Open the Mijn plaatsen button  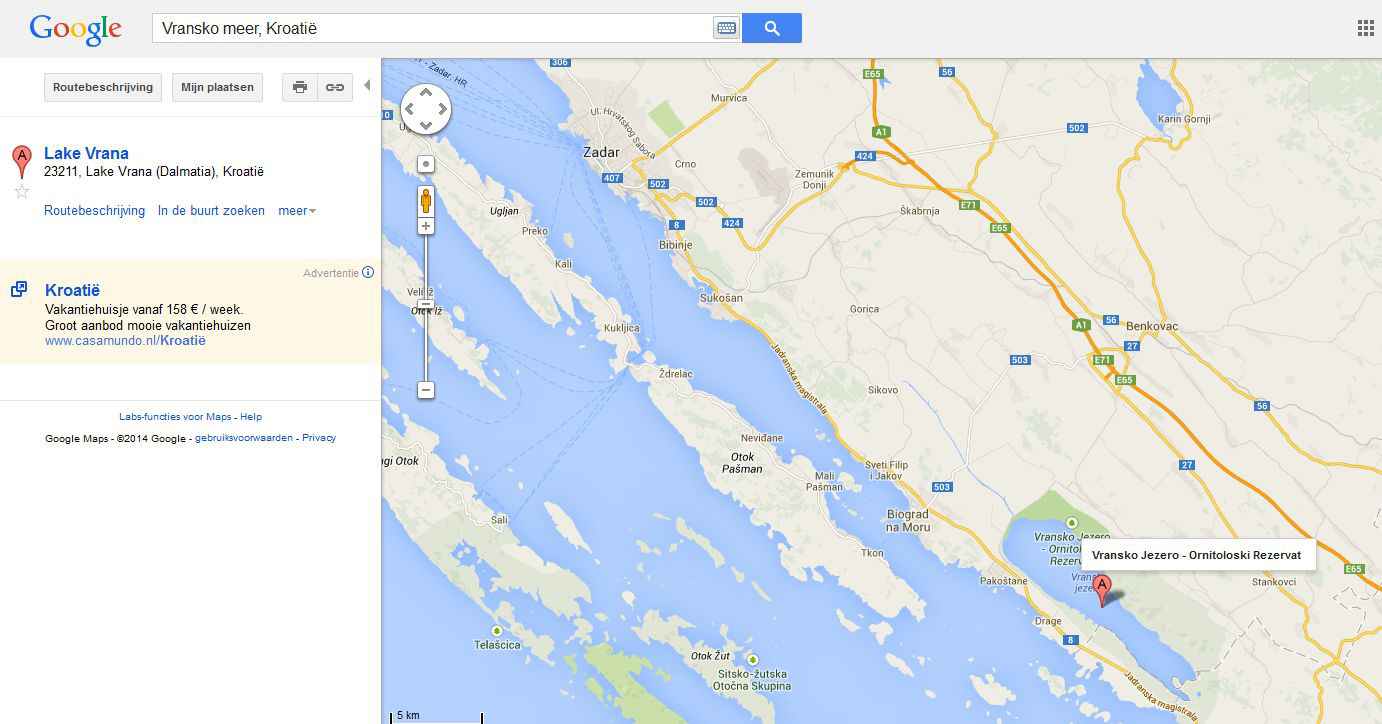point(217,87)
